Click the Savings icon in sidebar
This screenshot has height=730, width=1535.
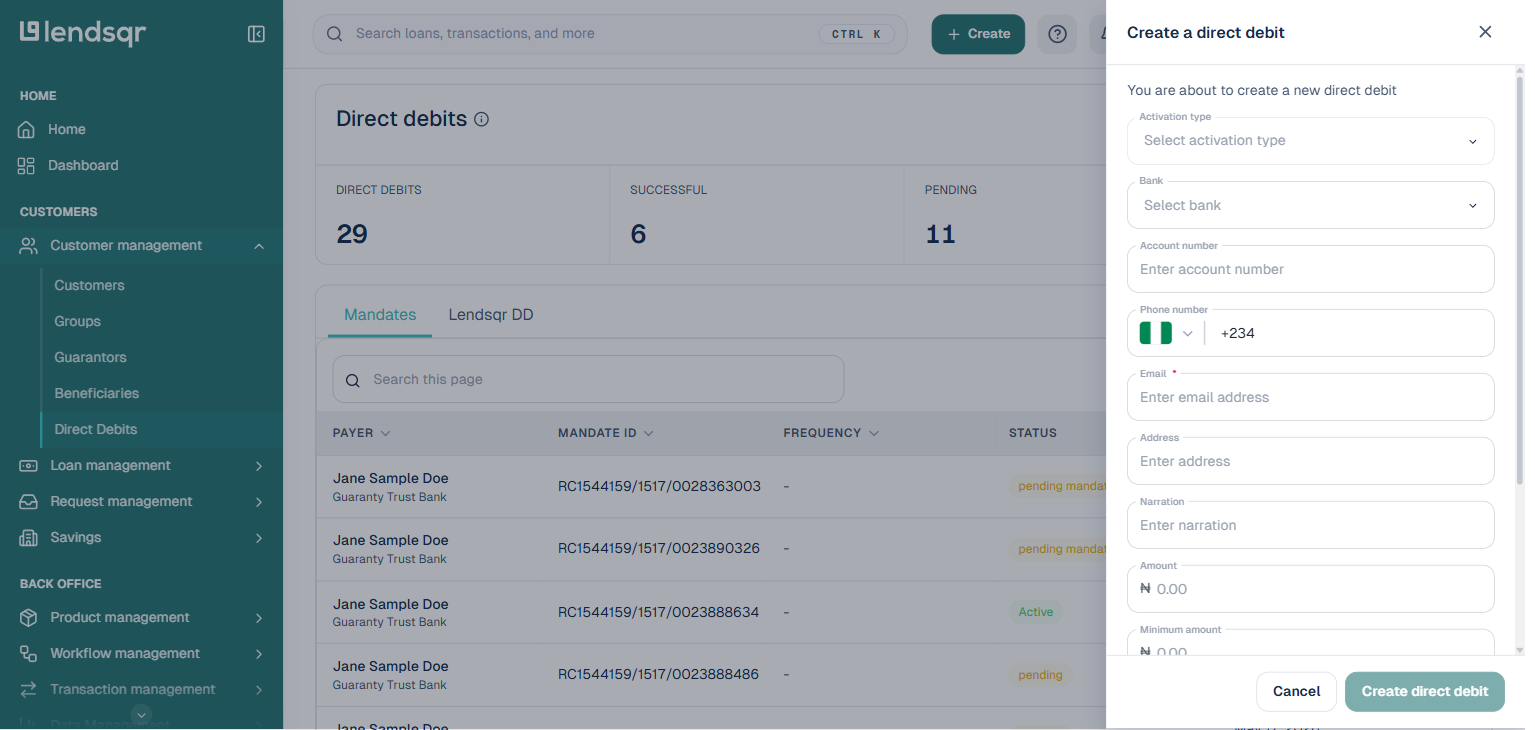(x=29, y=538)
